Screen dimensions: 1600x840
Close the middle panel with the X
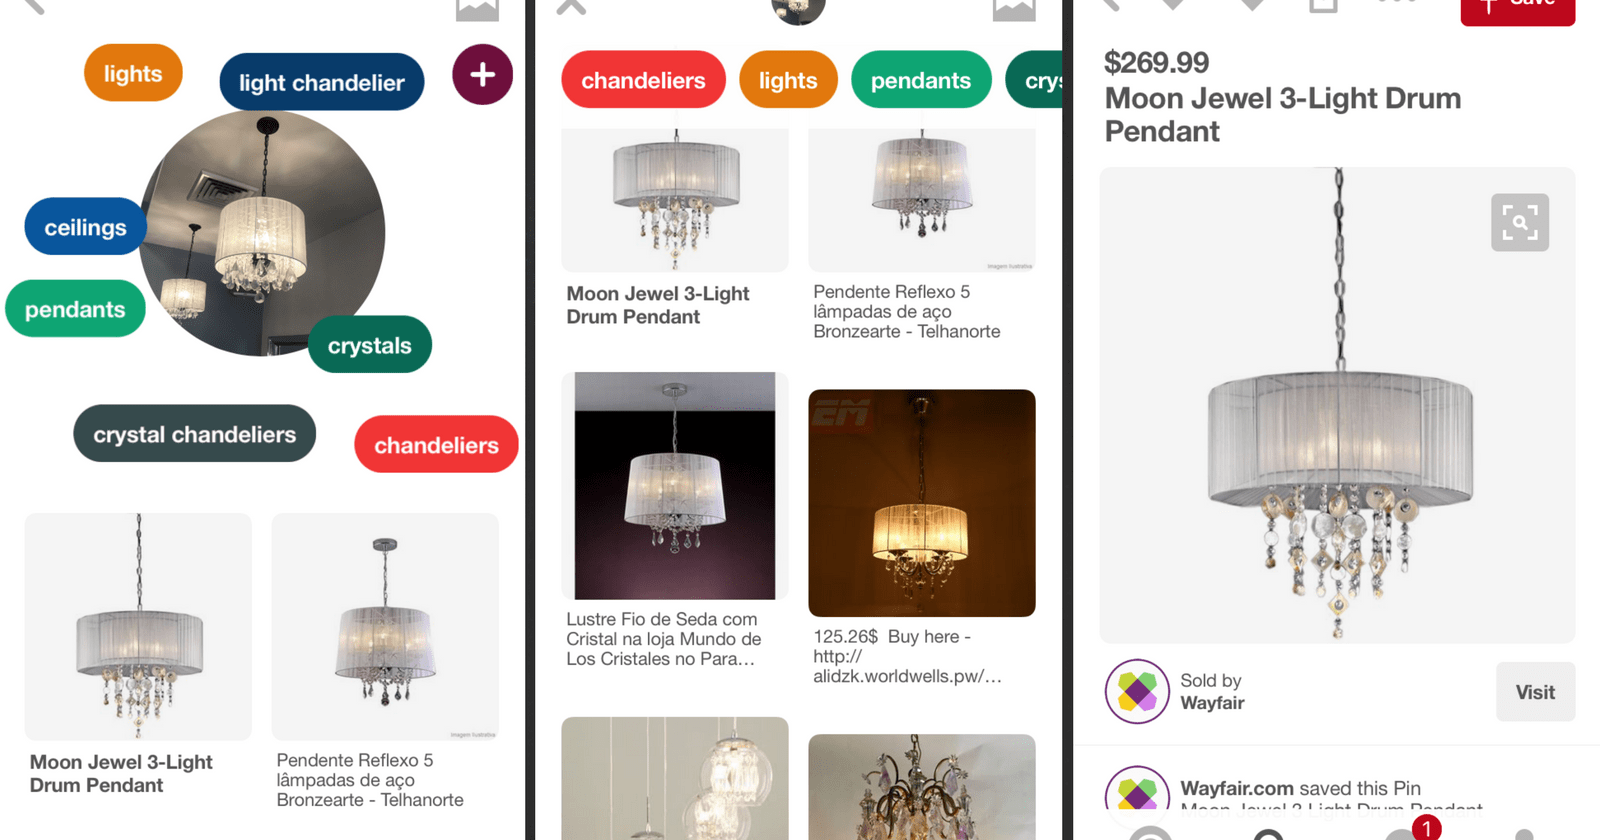[x=571, y=6]
